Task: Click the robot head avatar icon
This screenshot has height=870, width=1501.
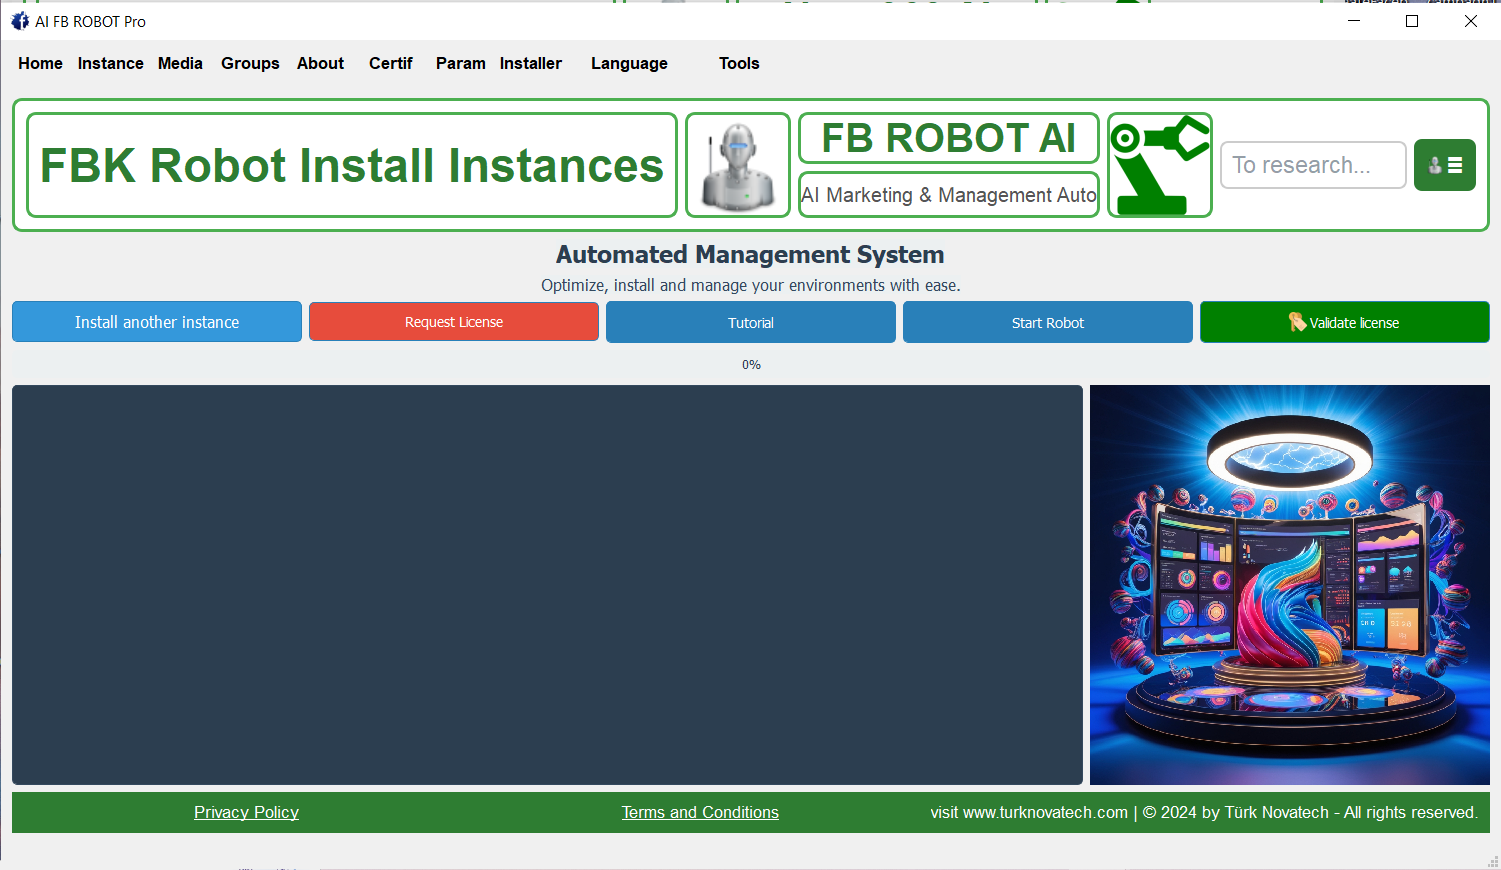Action: point(738,165)
